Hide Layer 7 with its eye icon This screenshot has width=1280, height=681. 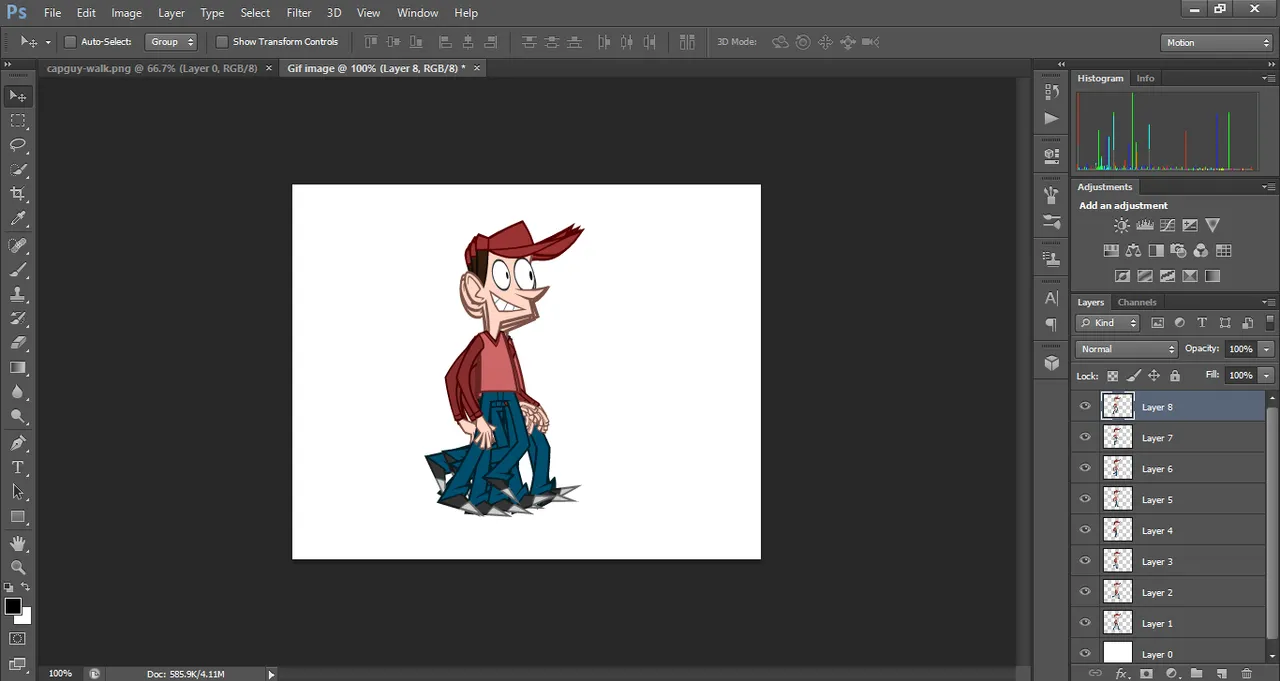click(x=1085, y=437)
